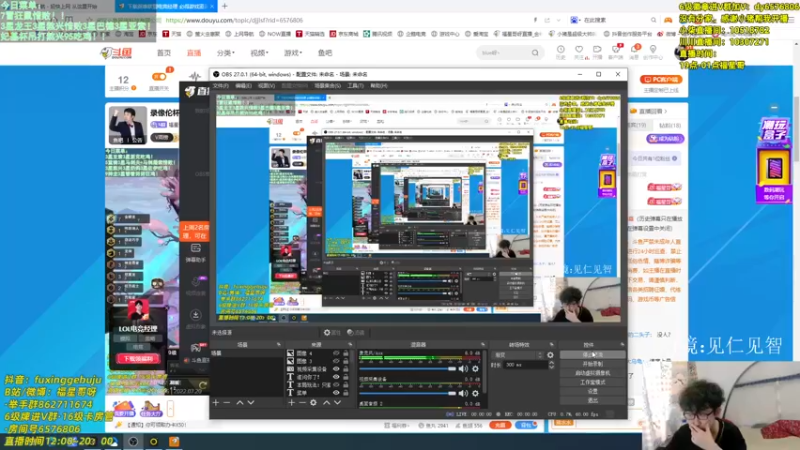Click the controls dock pop-out icon
Viewport: 800px width, 450px height.
pos(622,345)
